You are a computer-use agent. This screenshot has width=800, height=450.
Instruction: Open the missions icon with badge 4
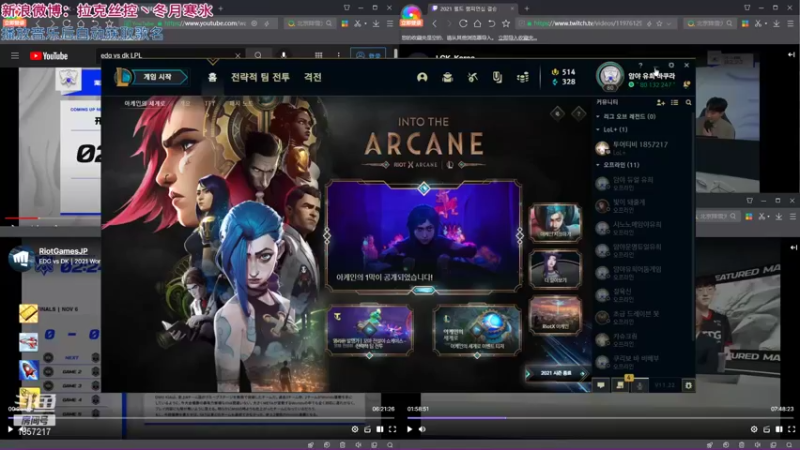pos(620,384)
